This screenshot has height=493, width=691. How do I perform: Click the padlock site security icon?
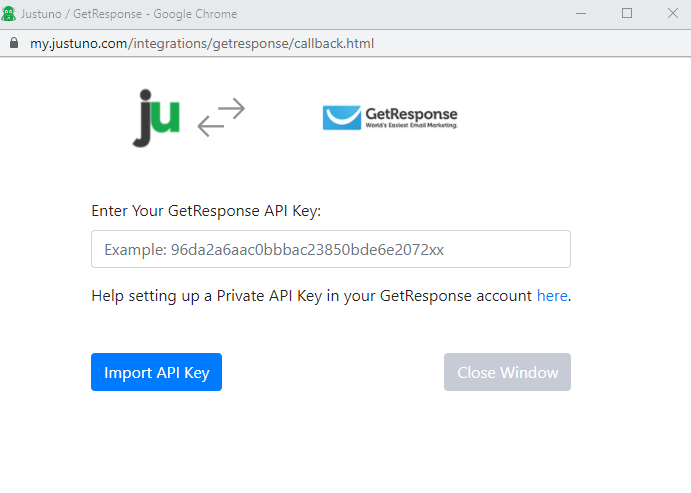(14, 43)
